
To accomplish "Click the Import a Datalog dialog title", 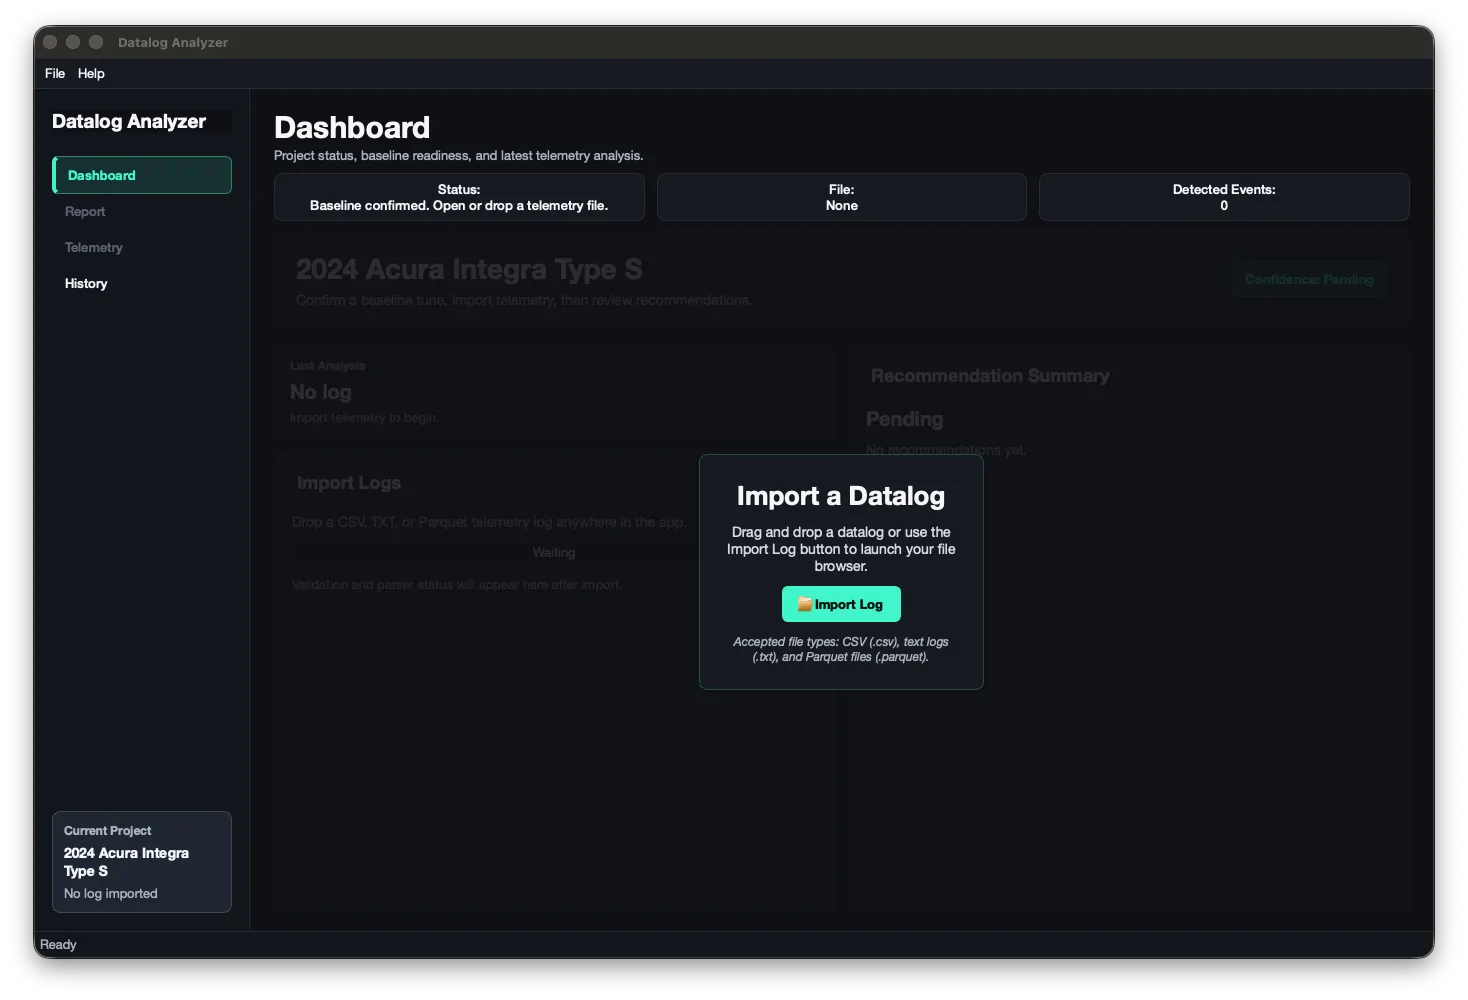I will click(x=841, y=496).
